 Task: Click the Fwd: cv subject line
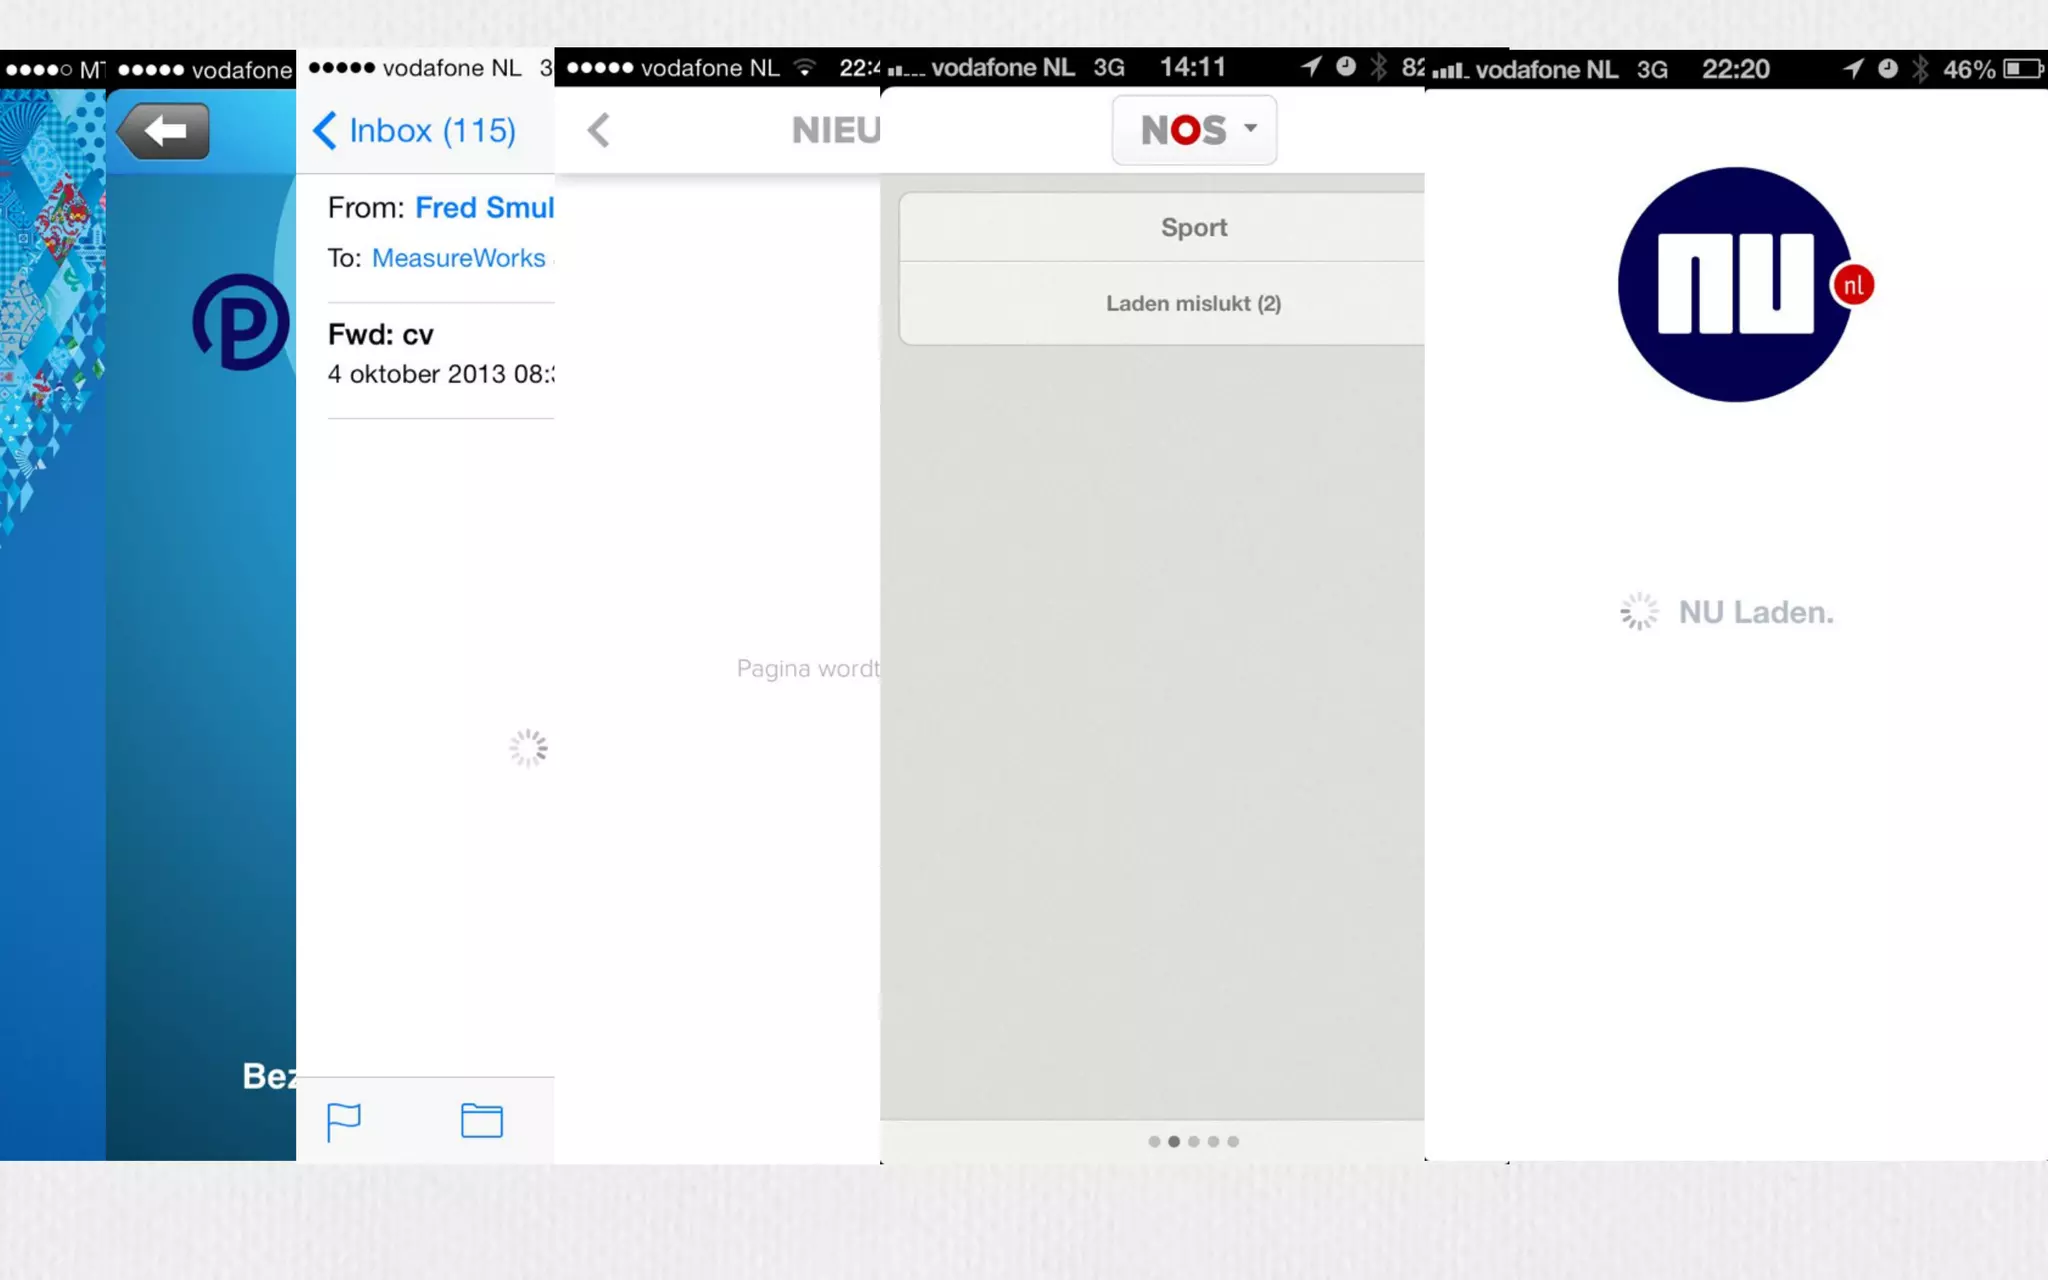pyautogui.click(x=381, y=335)
